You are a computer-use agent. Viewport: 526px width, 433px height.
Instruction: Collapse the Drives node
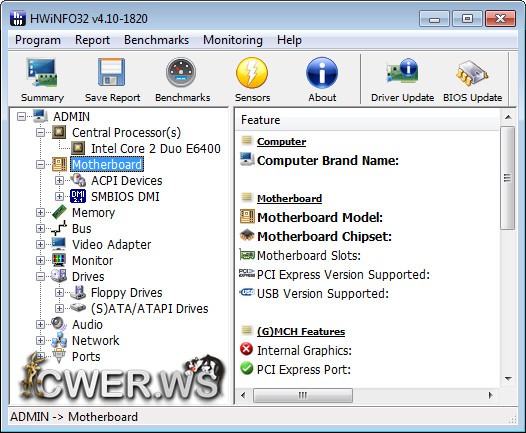pos(40,276)
